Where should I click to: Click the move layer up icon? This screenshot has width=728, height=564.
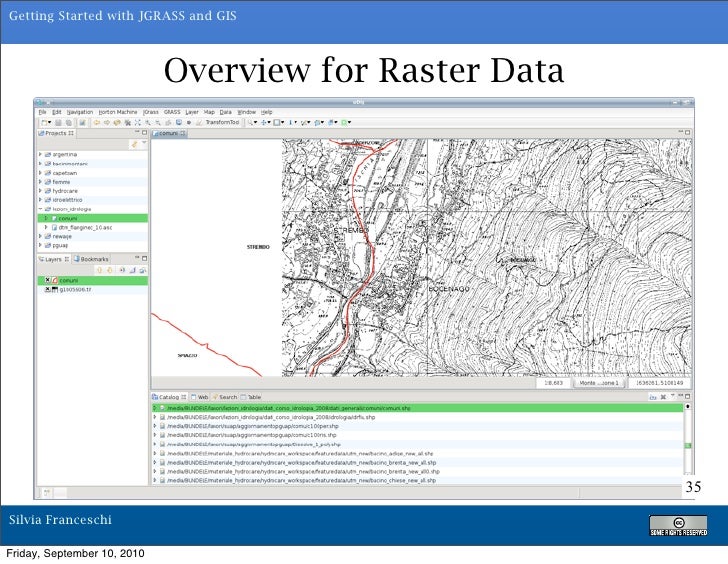coord(99,270)
